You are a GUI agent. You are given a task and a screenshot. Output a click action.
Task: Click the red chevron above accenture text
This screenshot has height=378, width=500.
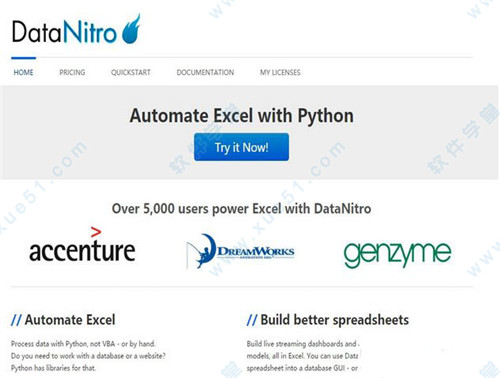tap(96, 232)
